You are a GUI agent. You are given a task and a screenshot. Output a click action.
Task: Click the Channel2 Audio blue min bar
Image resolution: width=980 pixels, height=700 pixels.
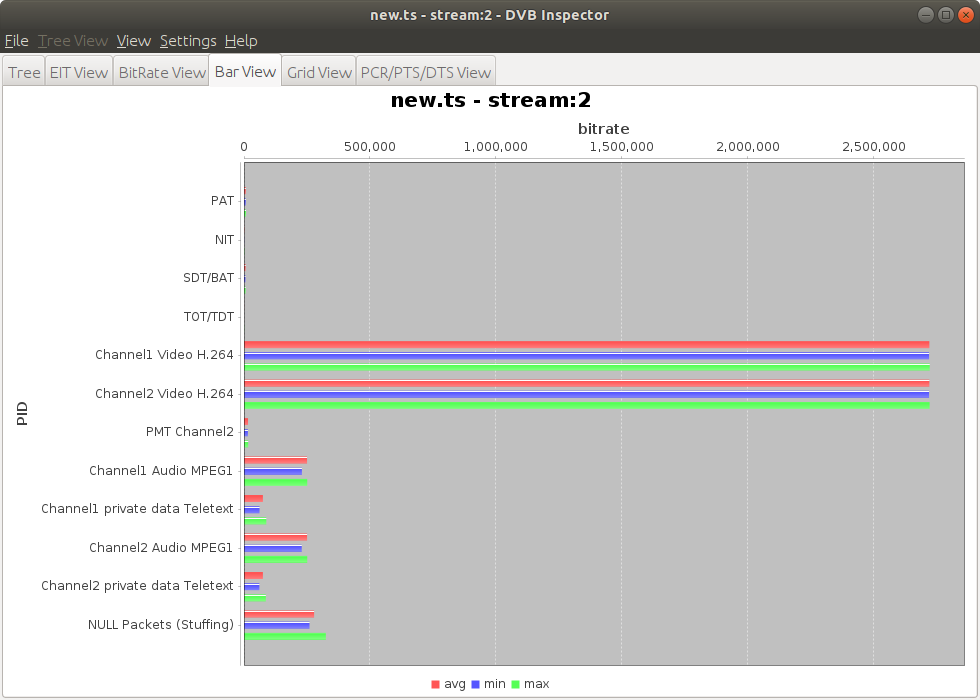(x=273, y=549)
